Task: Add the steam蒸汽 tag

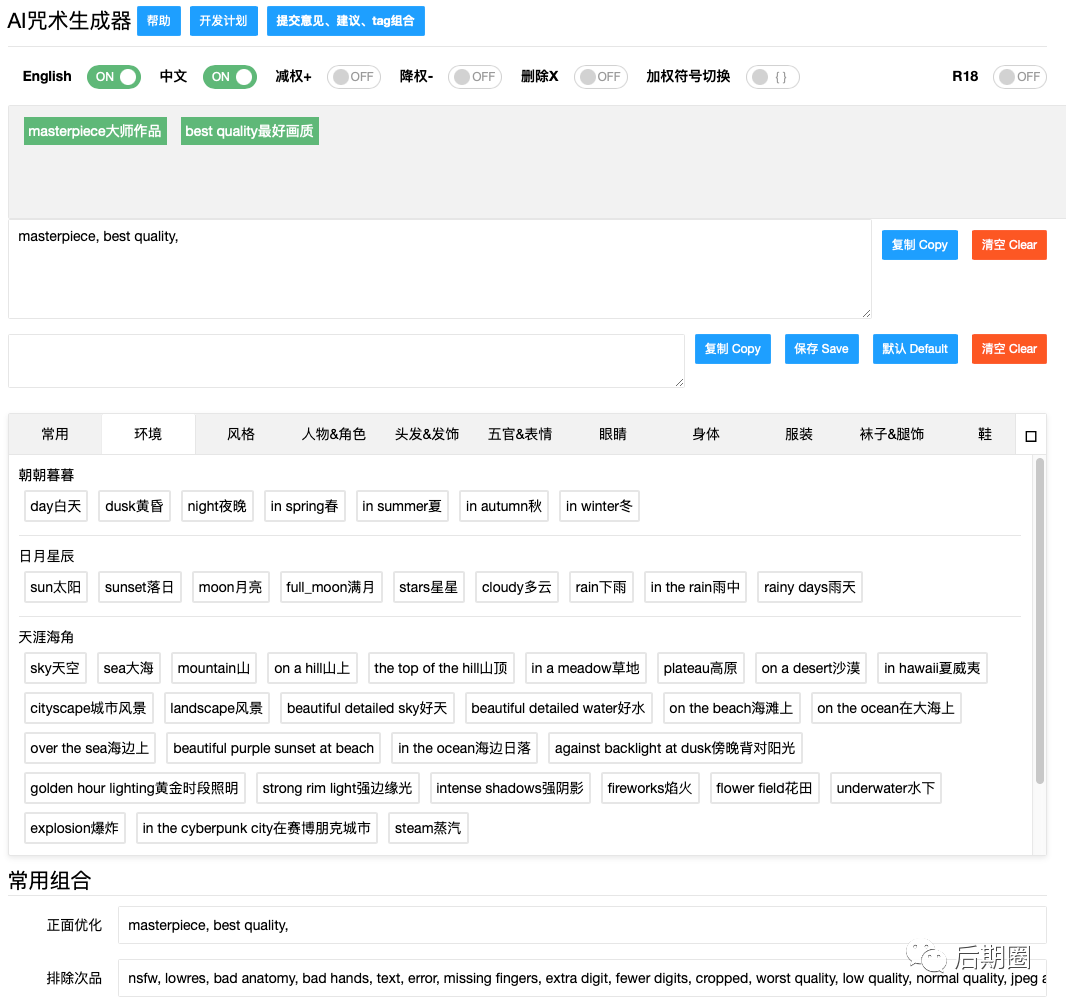Action: (428, 829)
